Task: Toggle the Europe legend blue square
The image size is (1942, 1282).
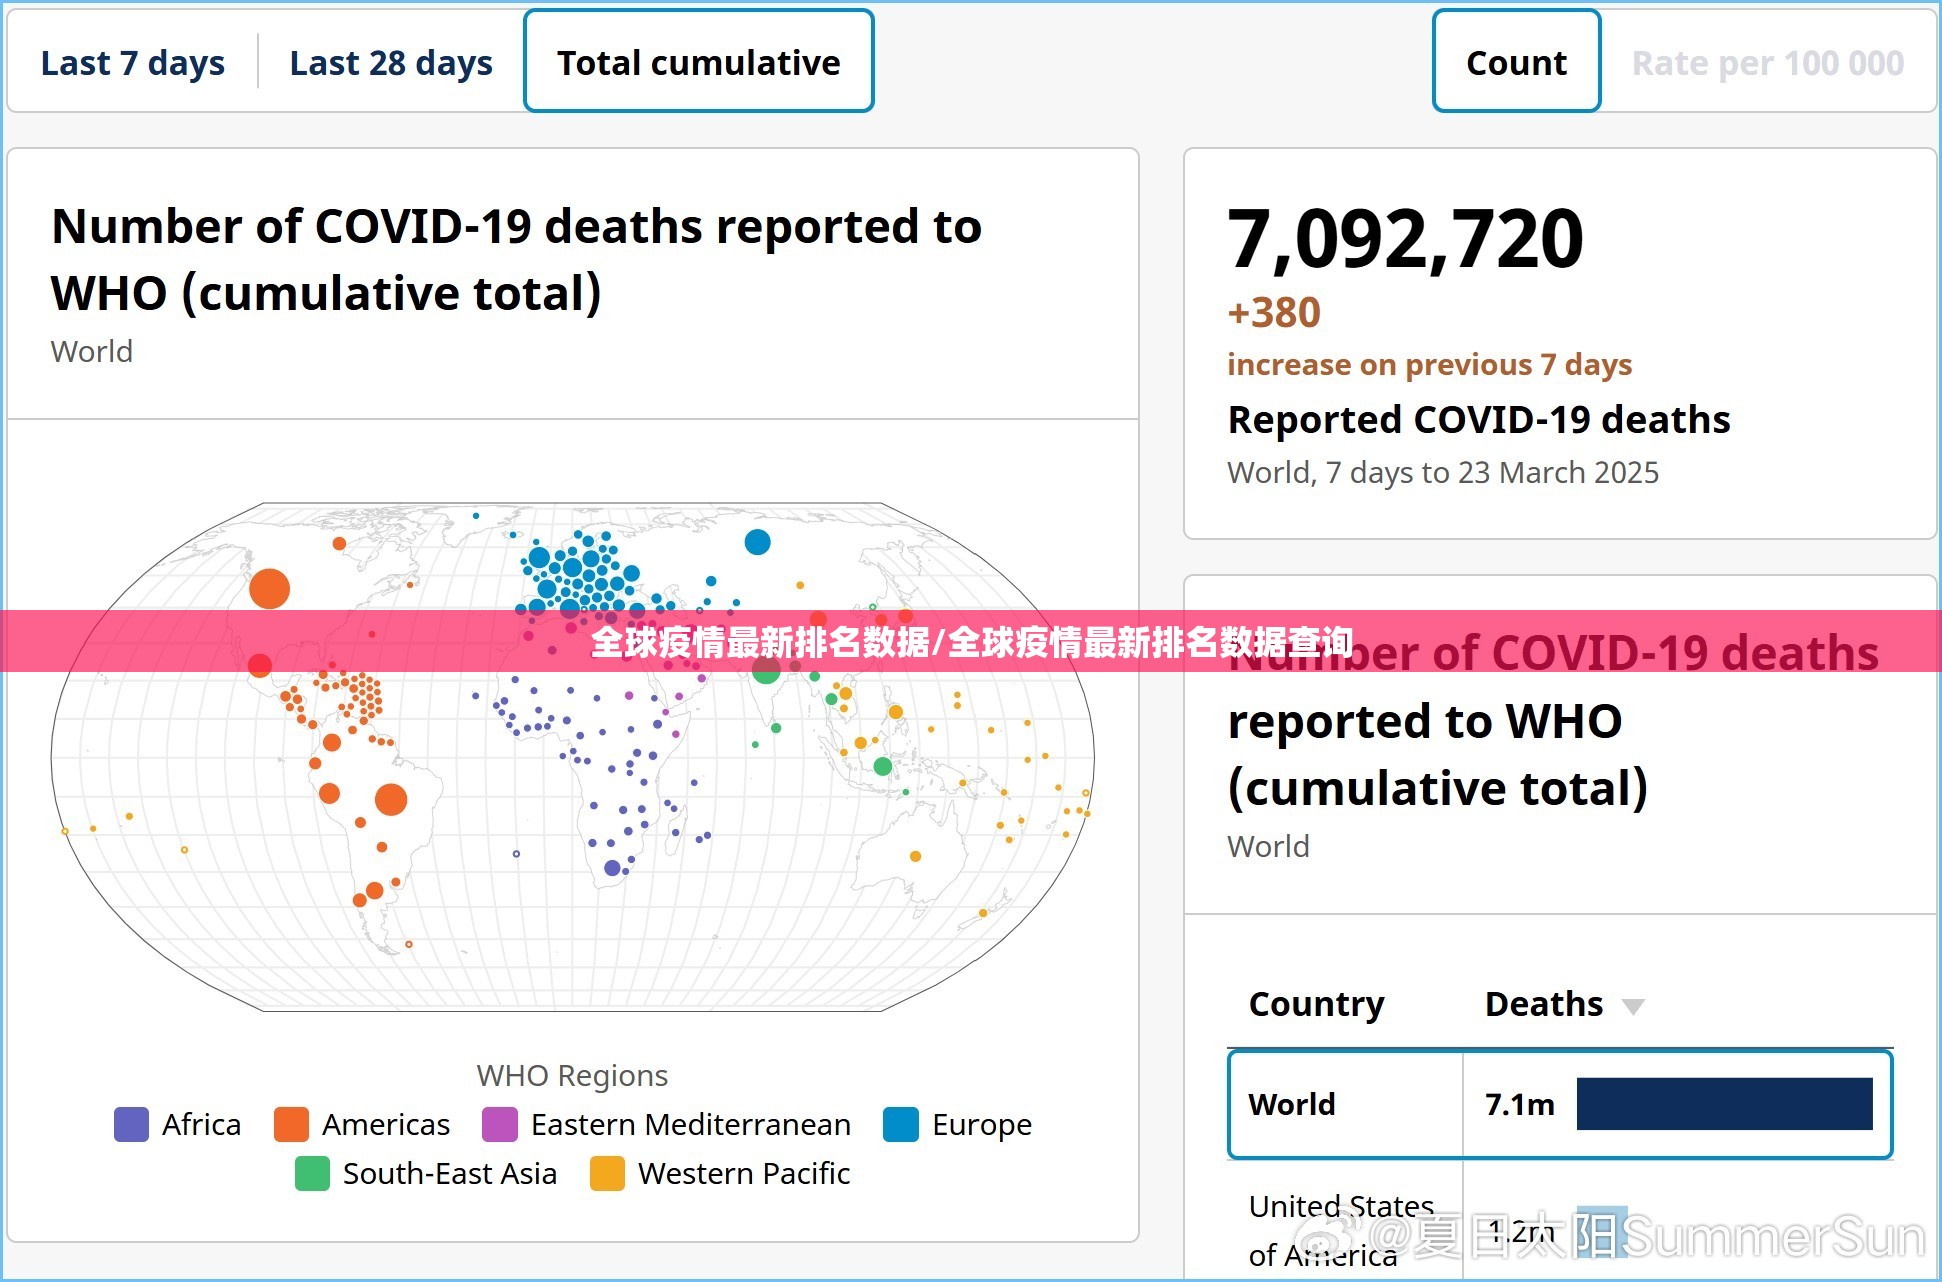Action: coord(900,1124)
